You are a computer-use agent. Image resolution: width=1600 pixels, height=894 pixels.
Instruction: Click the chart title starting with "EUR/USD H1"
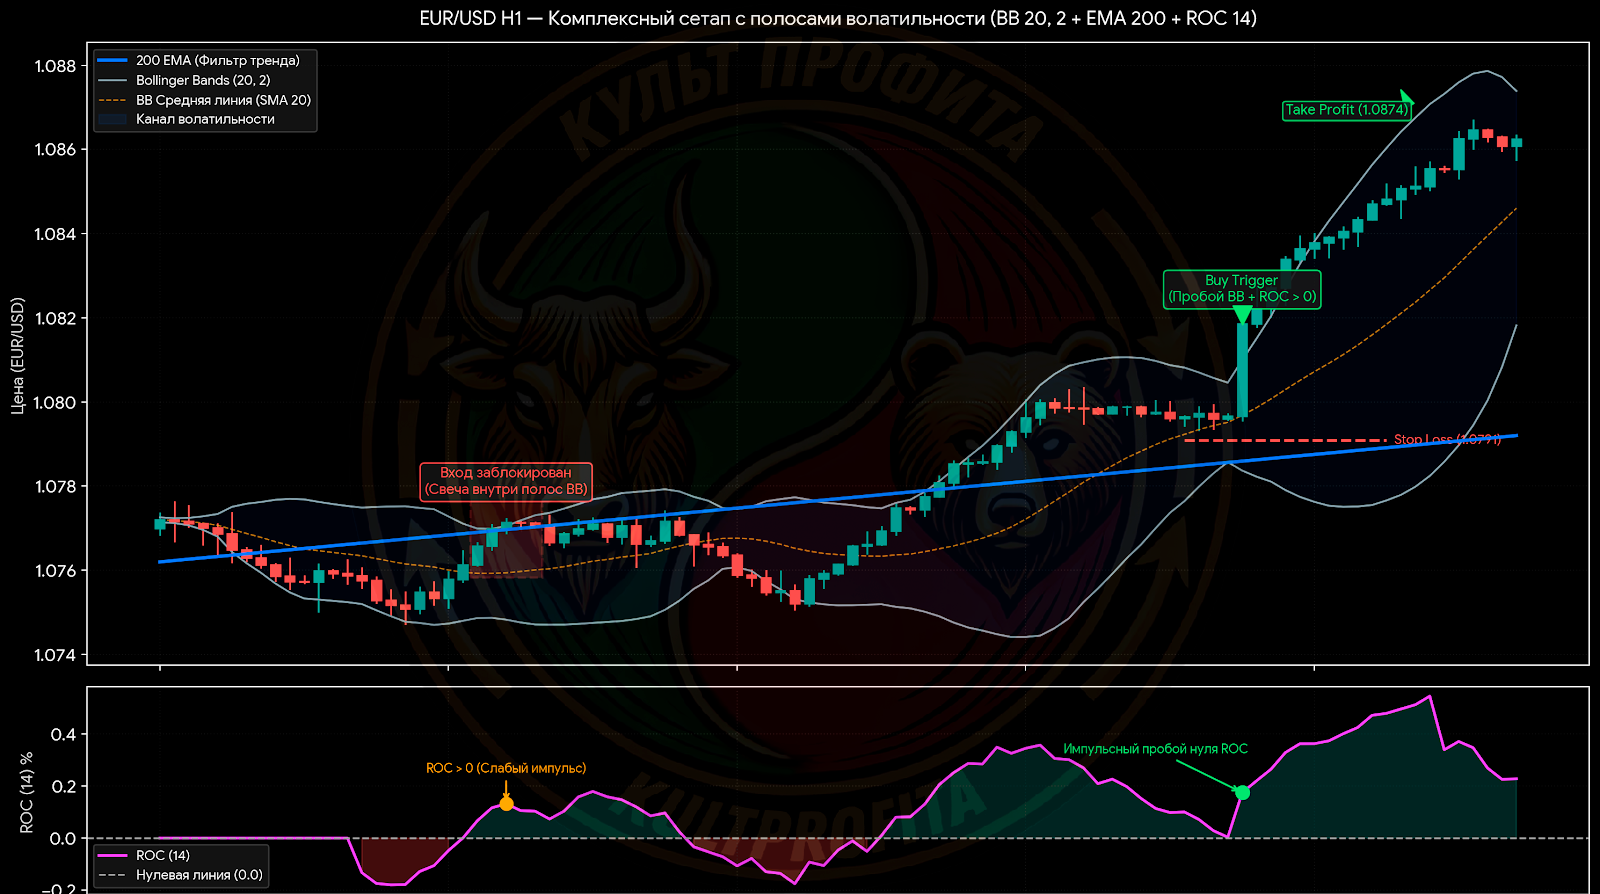[838, 18]
